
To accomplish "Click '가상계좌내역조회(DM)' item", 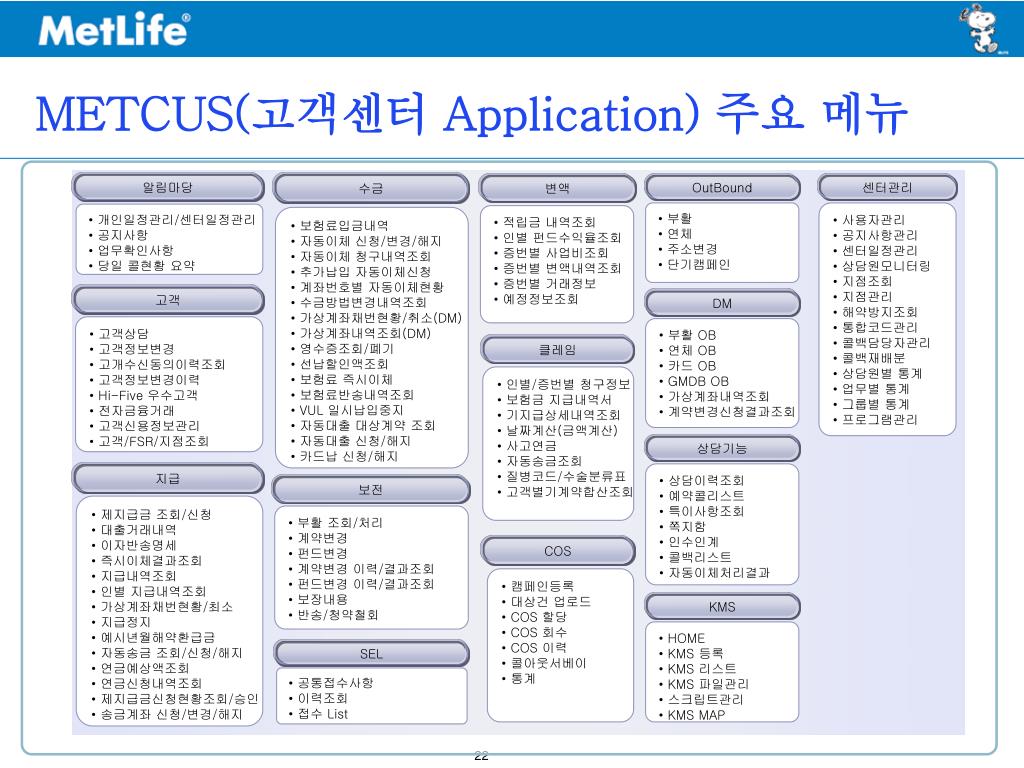I will point(365,333).
